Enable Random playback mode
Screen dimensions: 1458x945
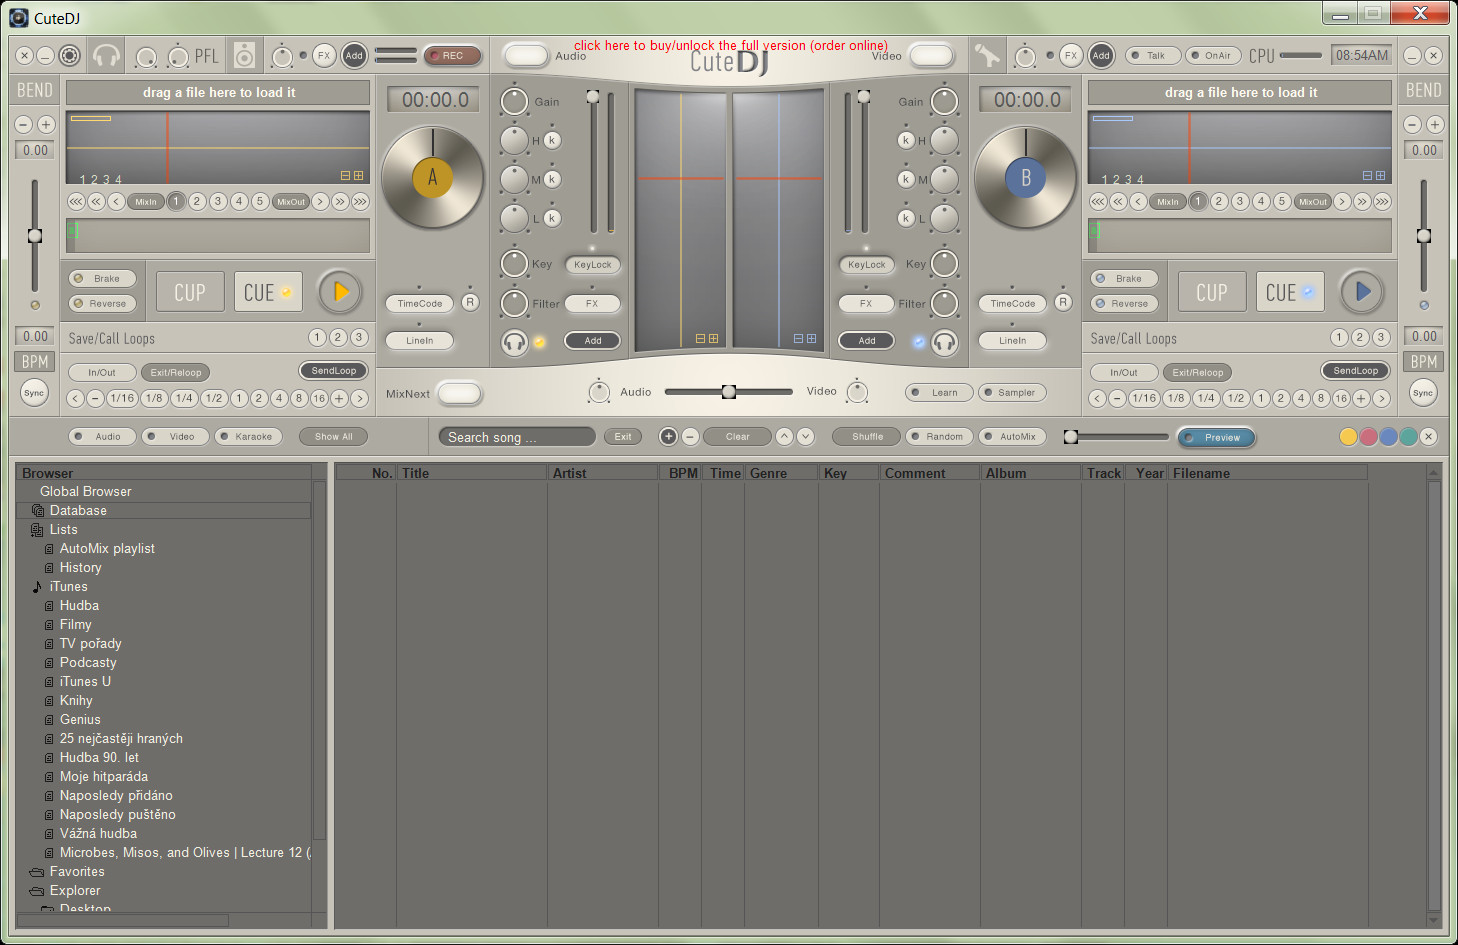click(x=940, y=436)
